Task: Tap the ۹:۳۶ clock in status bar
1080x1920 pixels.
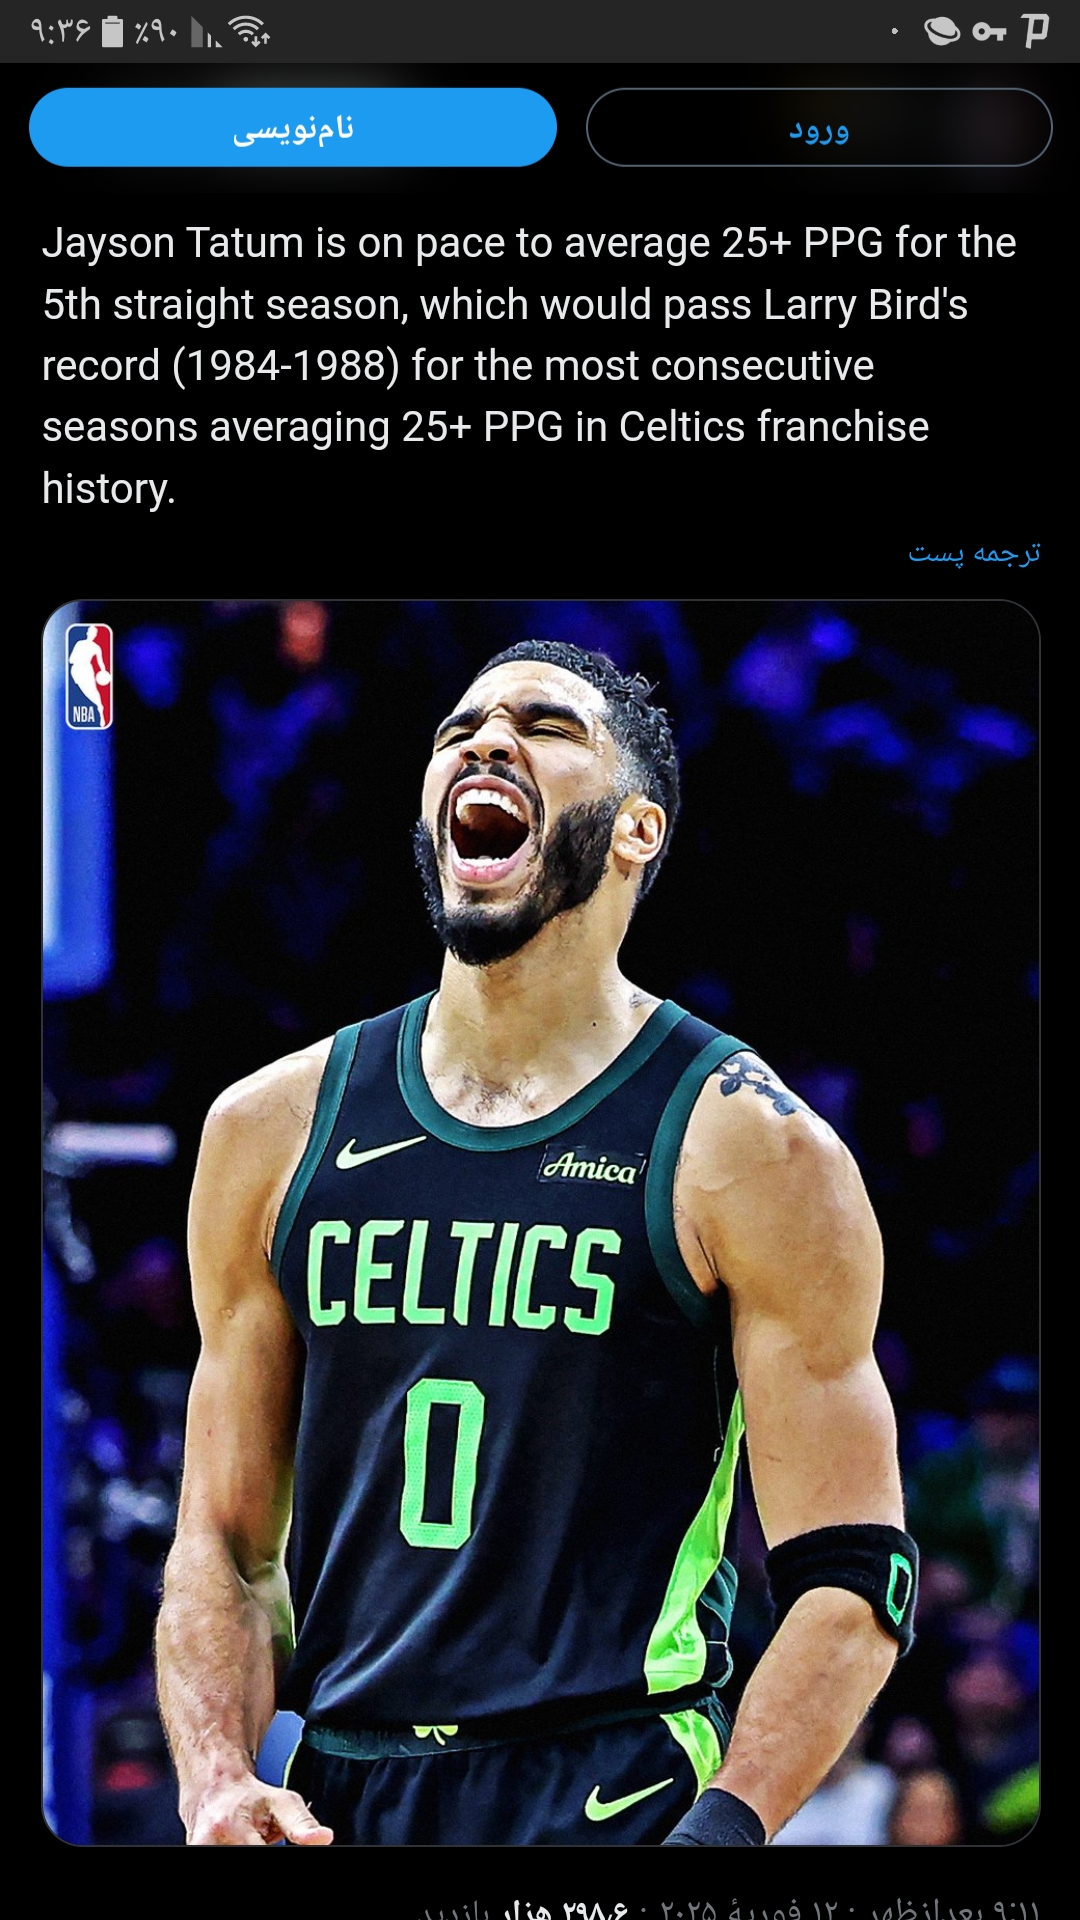Action: [60, 32]
